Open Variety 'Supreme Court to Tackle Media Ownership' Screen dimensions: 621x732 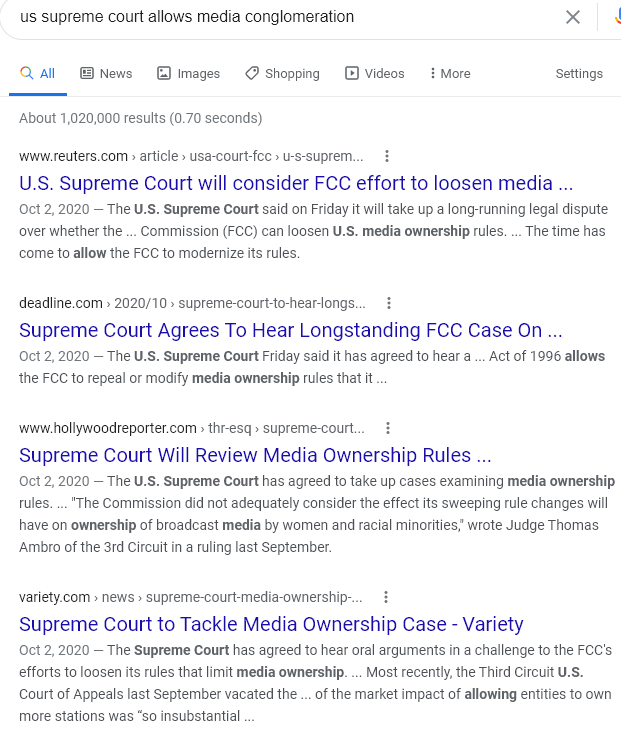[x=271, y=624]
